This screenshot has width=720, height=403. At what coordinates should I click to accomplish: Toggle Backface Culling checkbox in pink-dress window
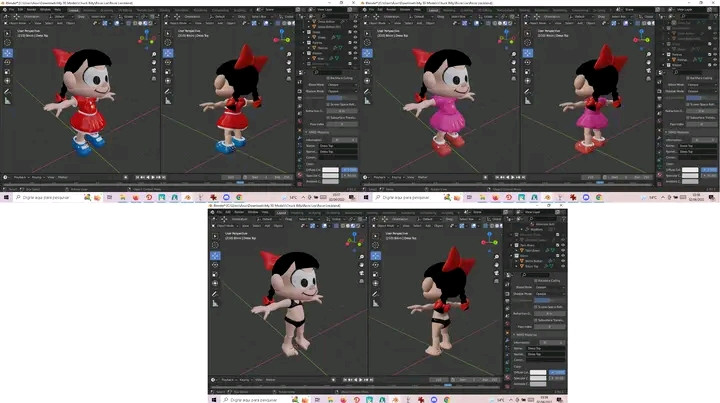[x=688, y=78]
